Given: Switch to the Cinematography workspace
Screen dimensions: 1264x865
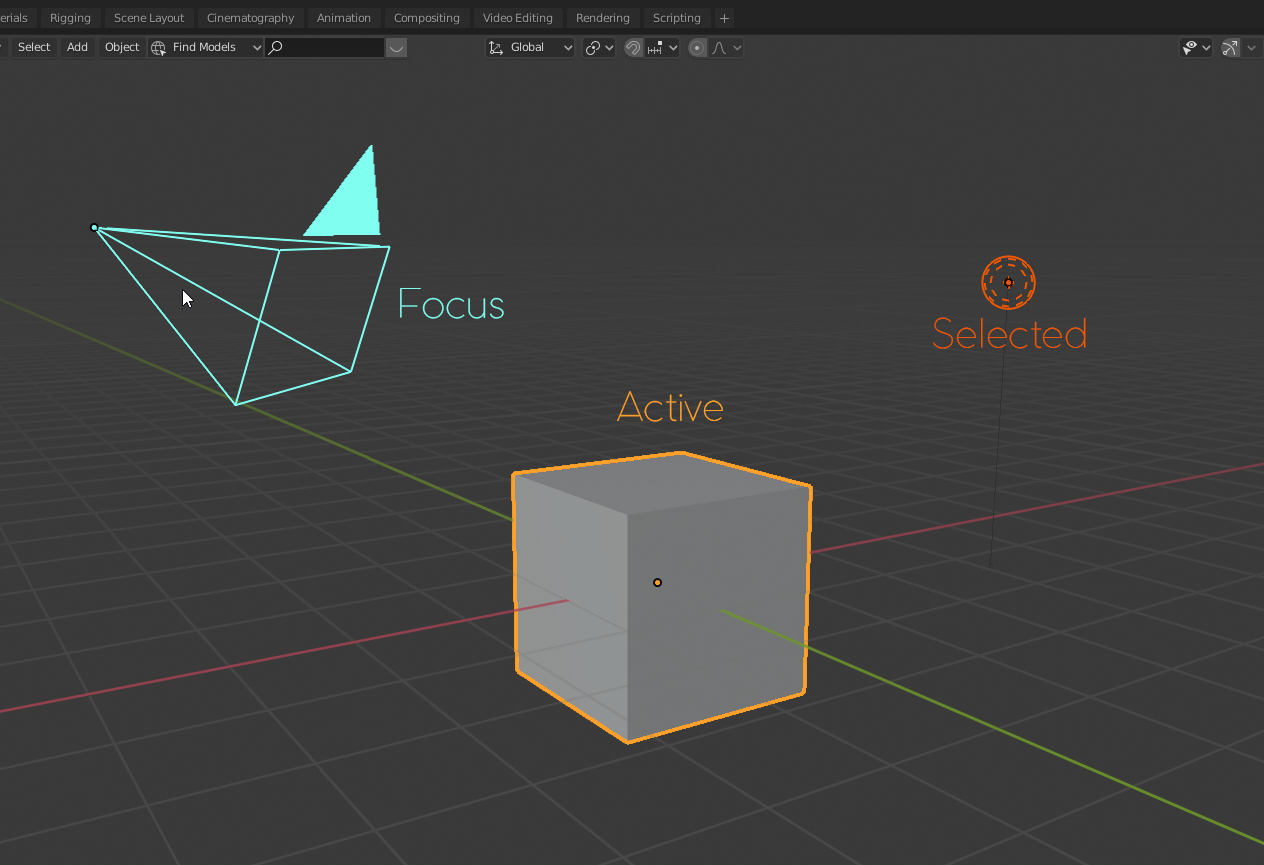Looking at the screenshot, I should (x=250, y=18).
